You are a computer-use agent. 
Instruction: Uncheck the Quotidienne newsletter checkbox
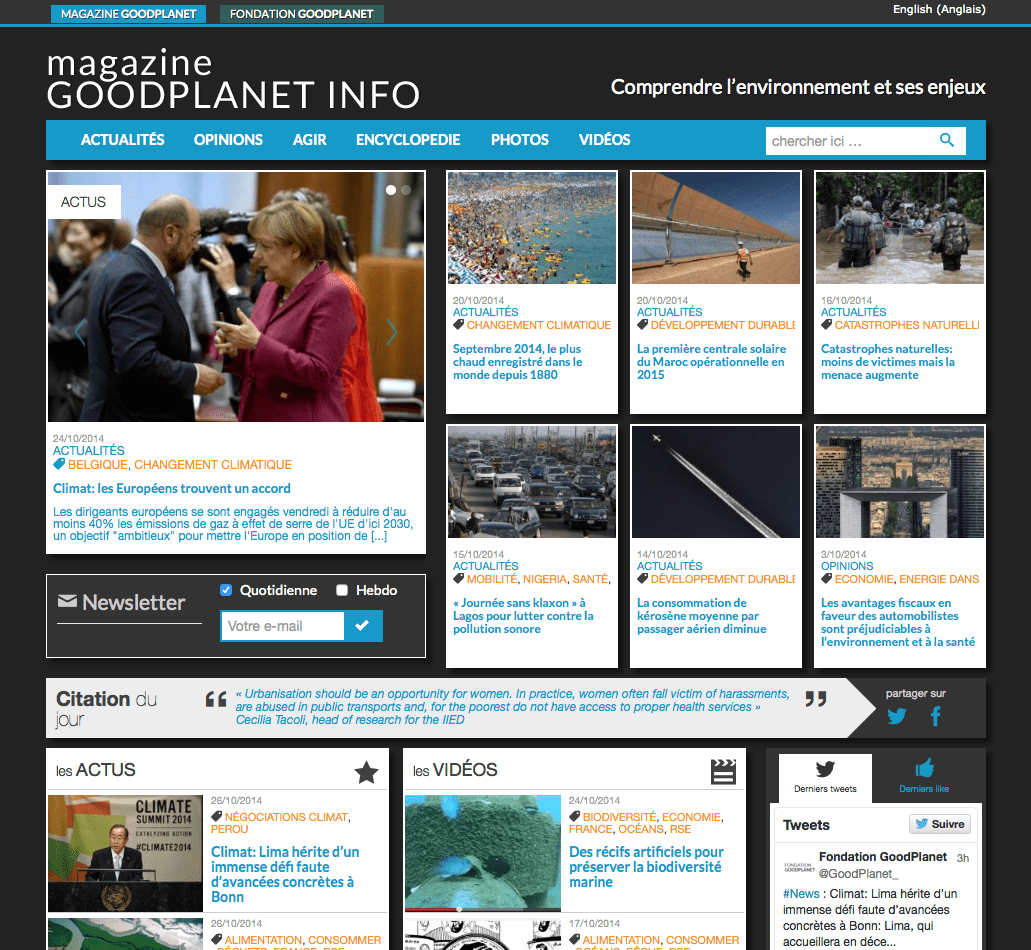coord(226,590)
